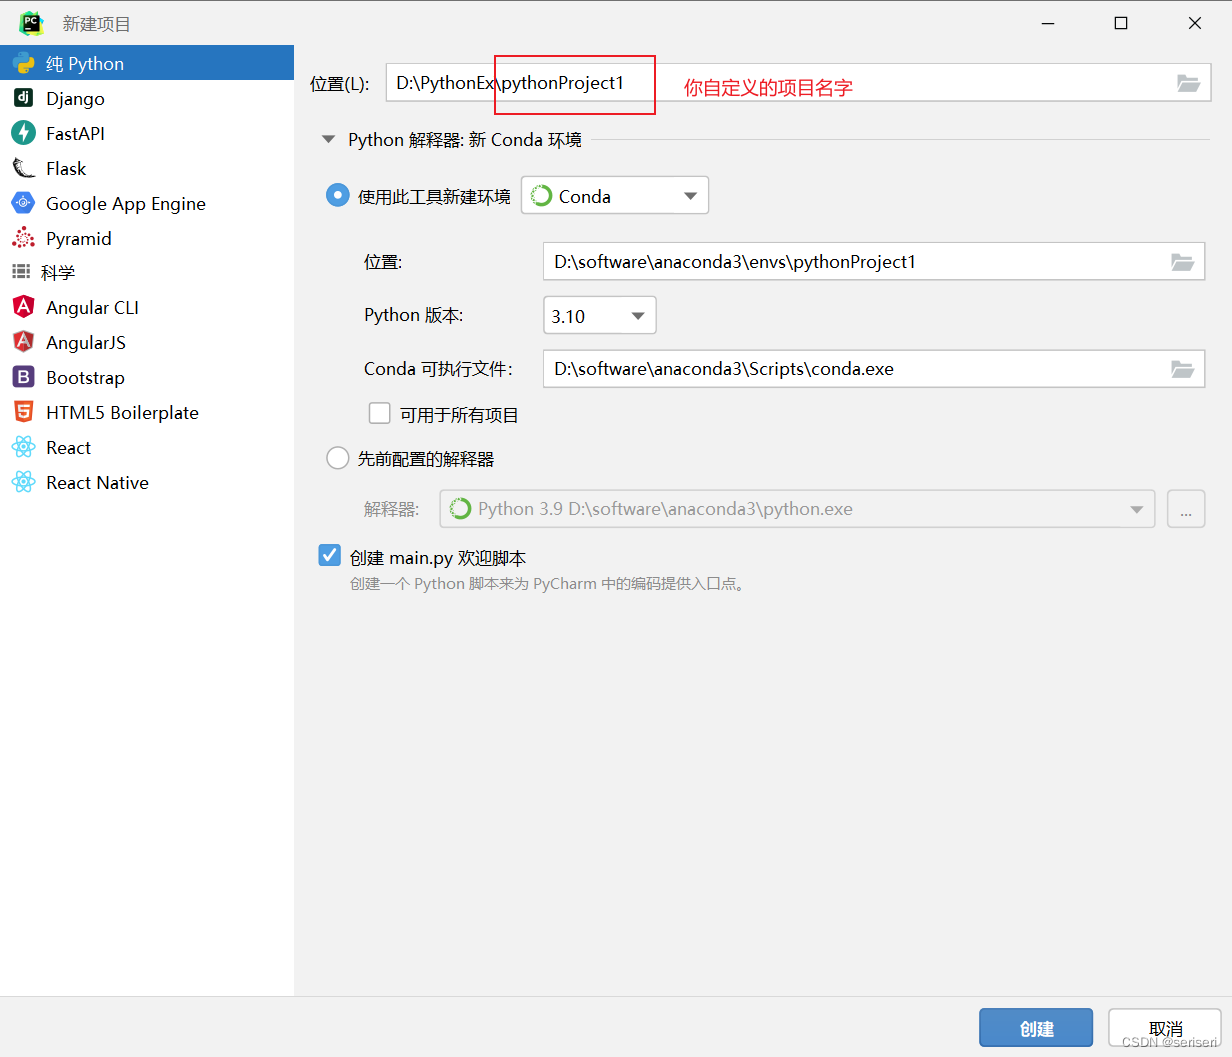Click the React atom icon

23,447
